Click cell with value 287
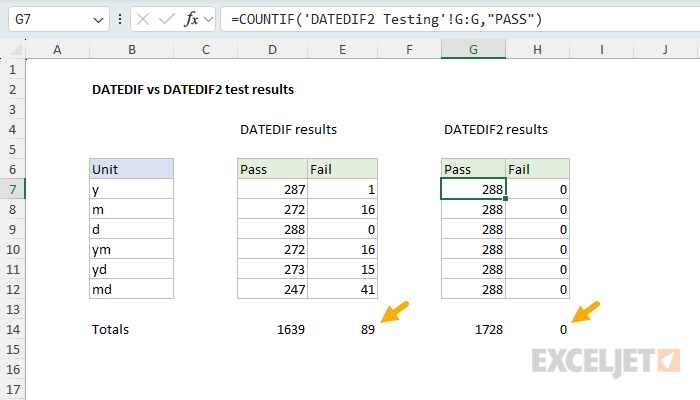The image size is (700, 400). [272, 189]
